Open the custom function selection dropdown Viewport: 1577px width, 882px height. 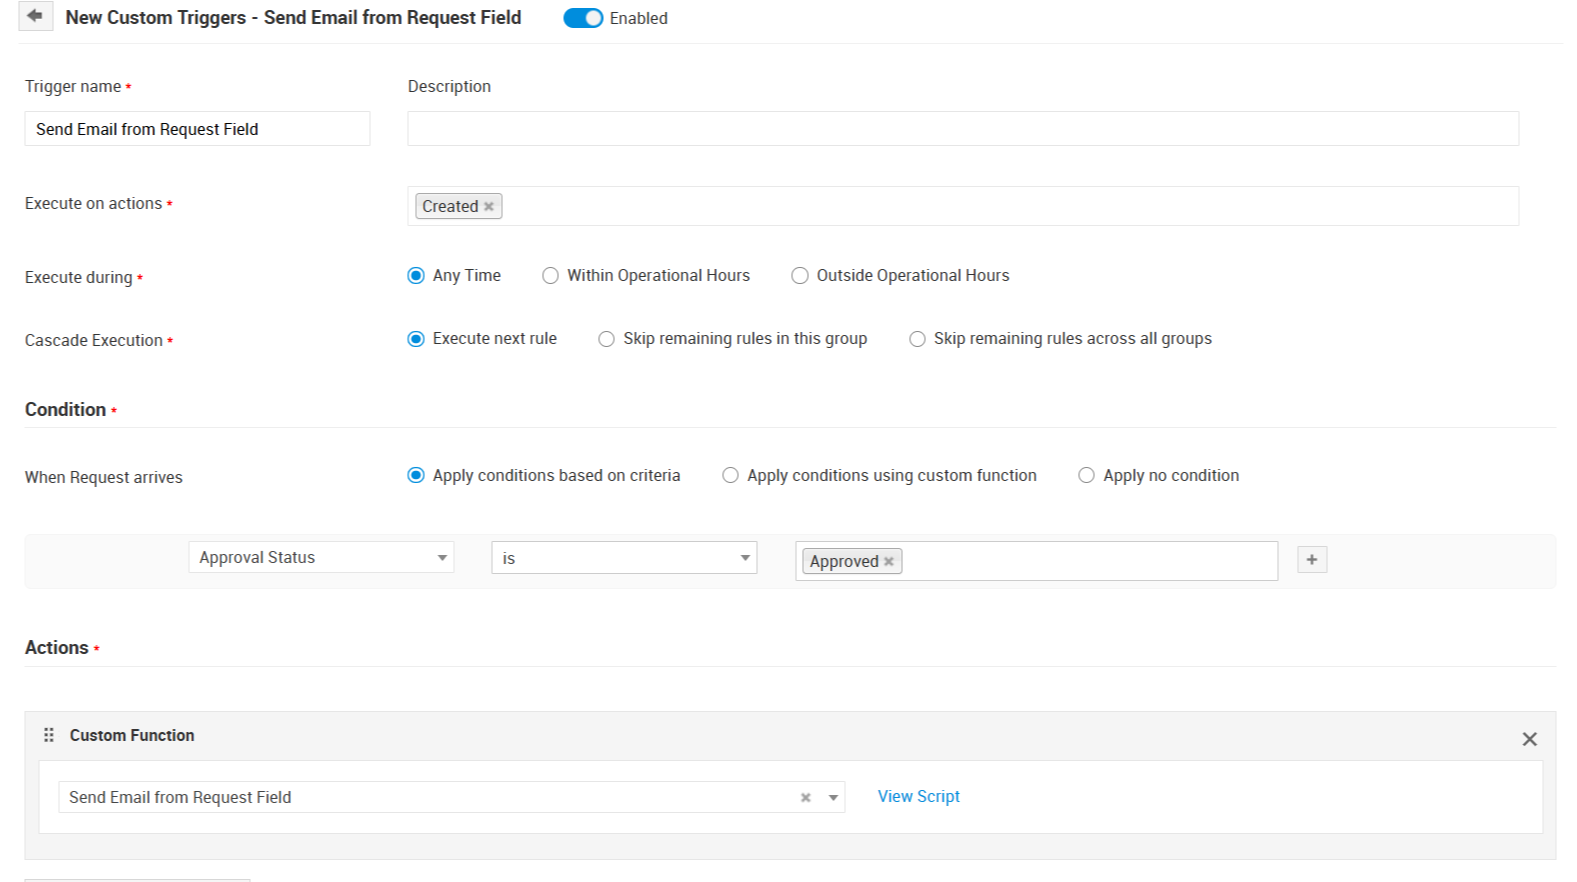click(x=833, y=798)
